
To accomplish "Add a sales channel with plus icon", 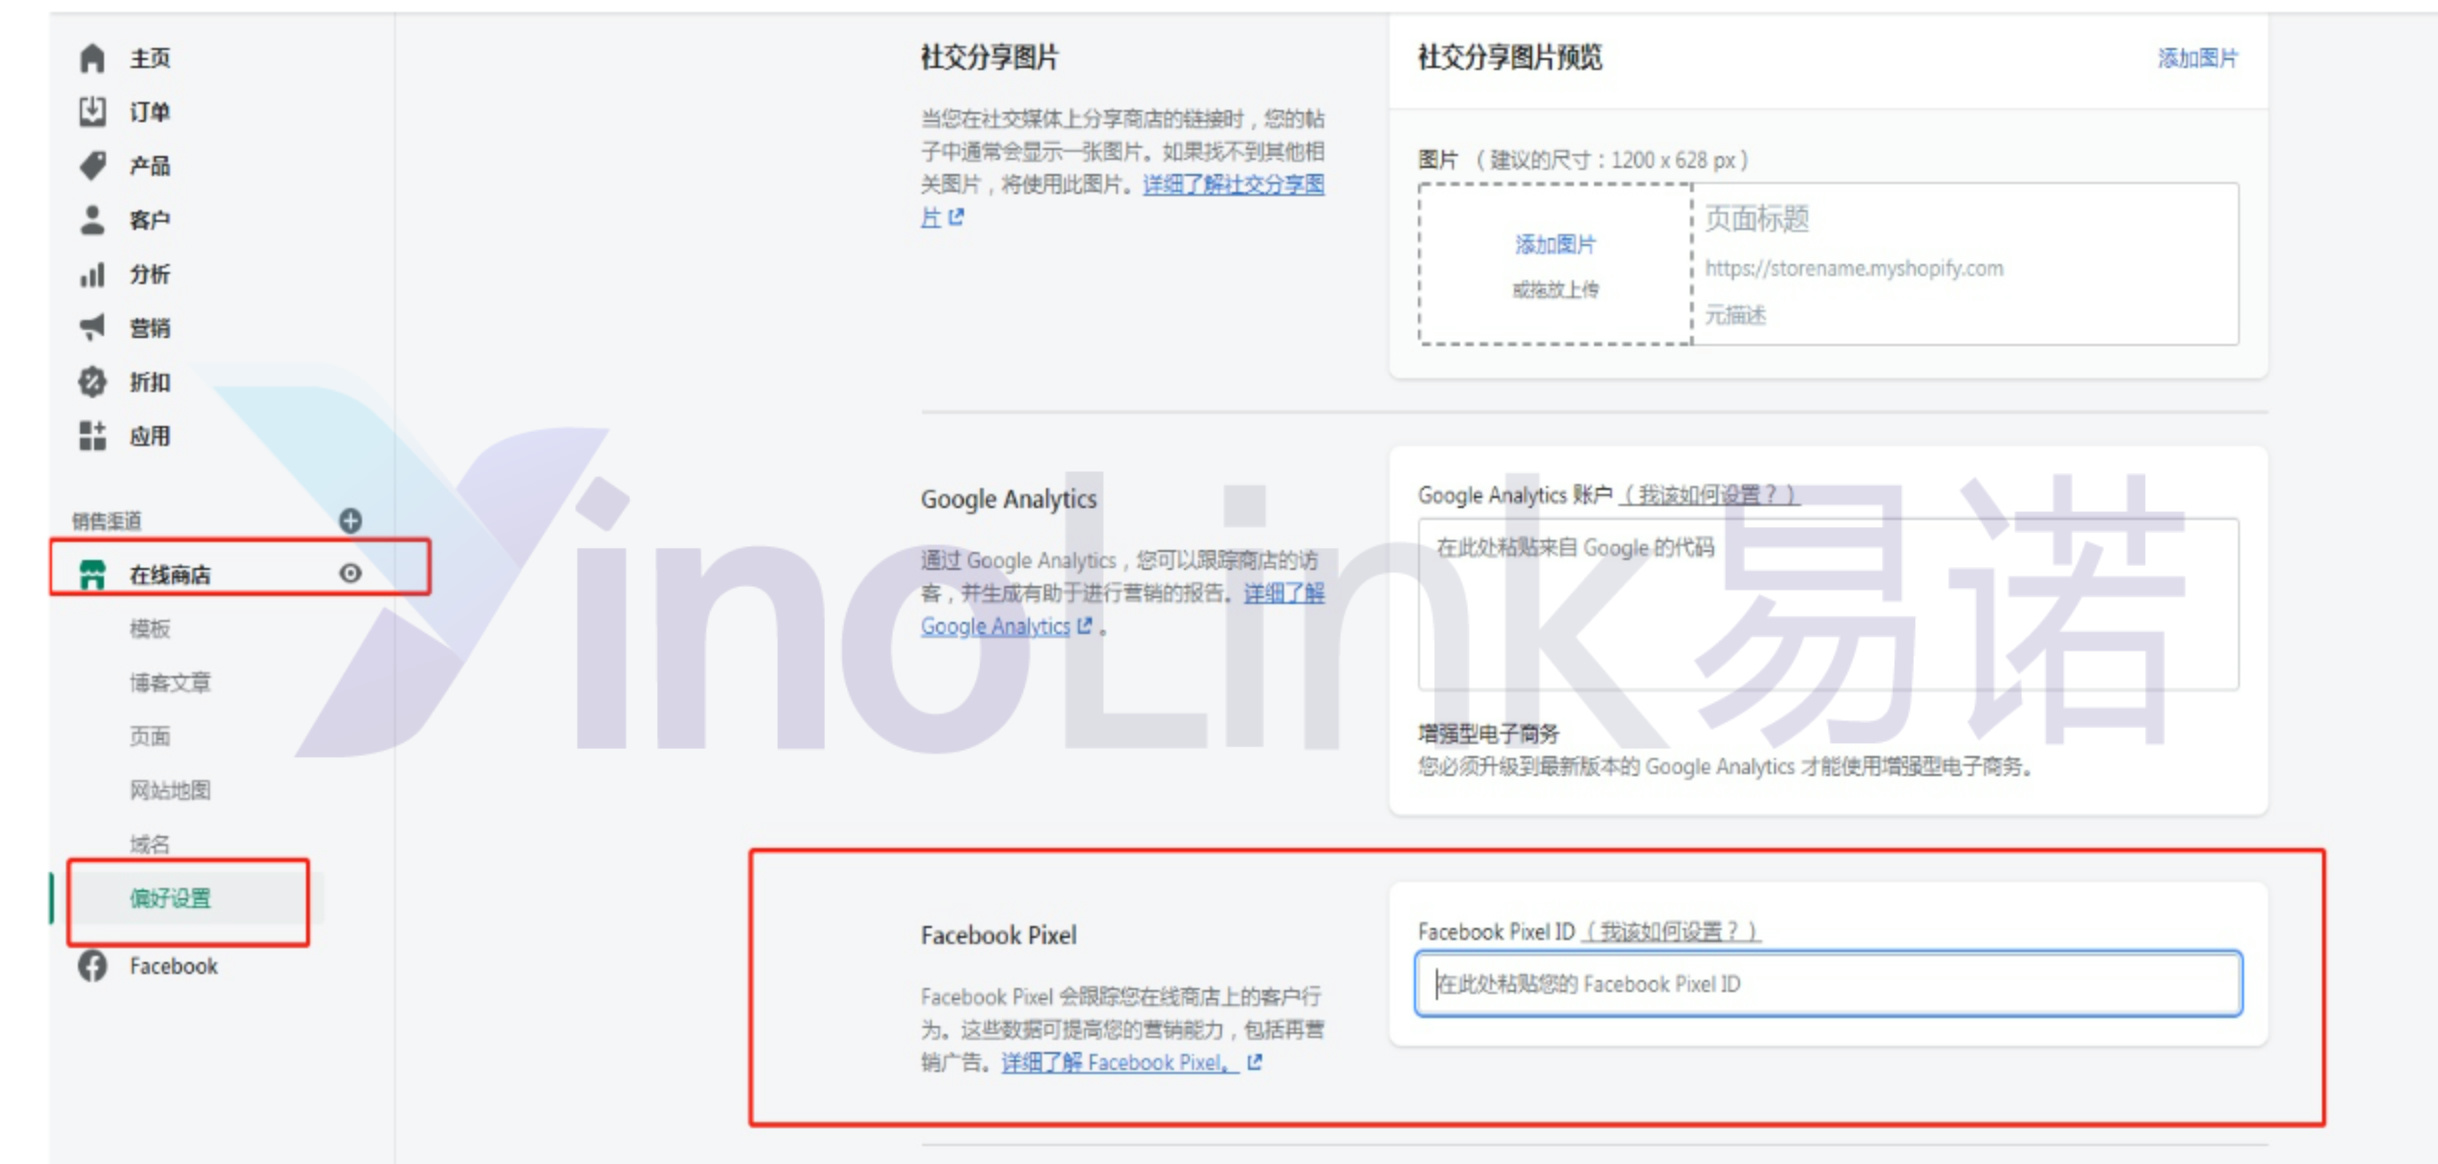I will (x=350, y=520).
